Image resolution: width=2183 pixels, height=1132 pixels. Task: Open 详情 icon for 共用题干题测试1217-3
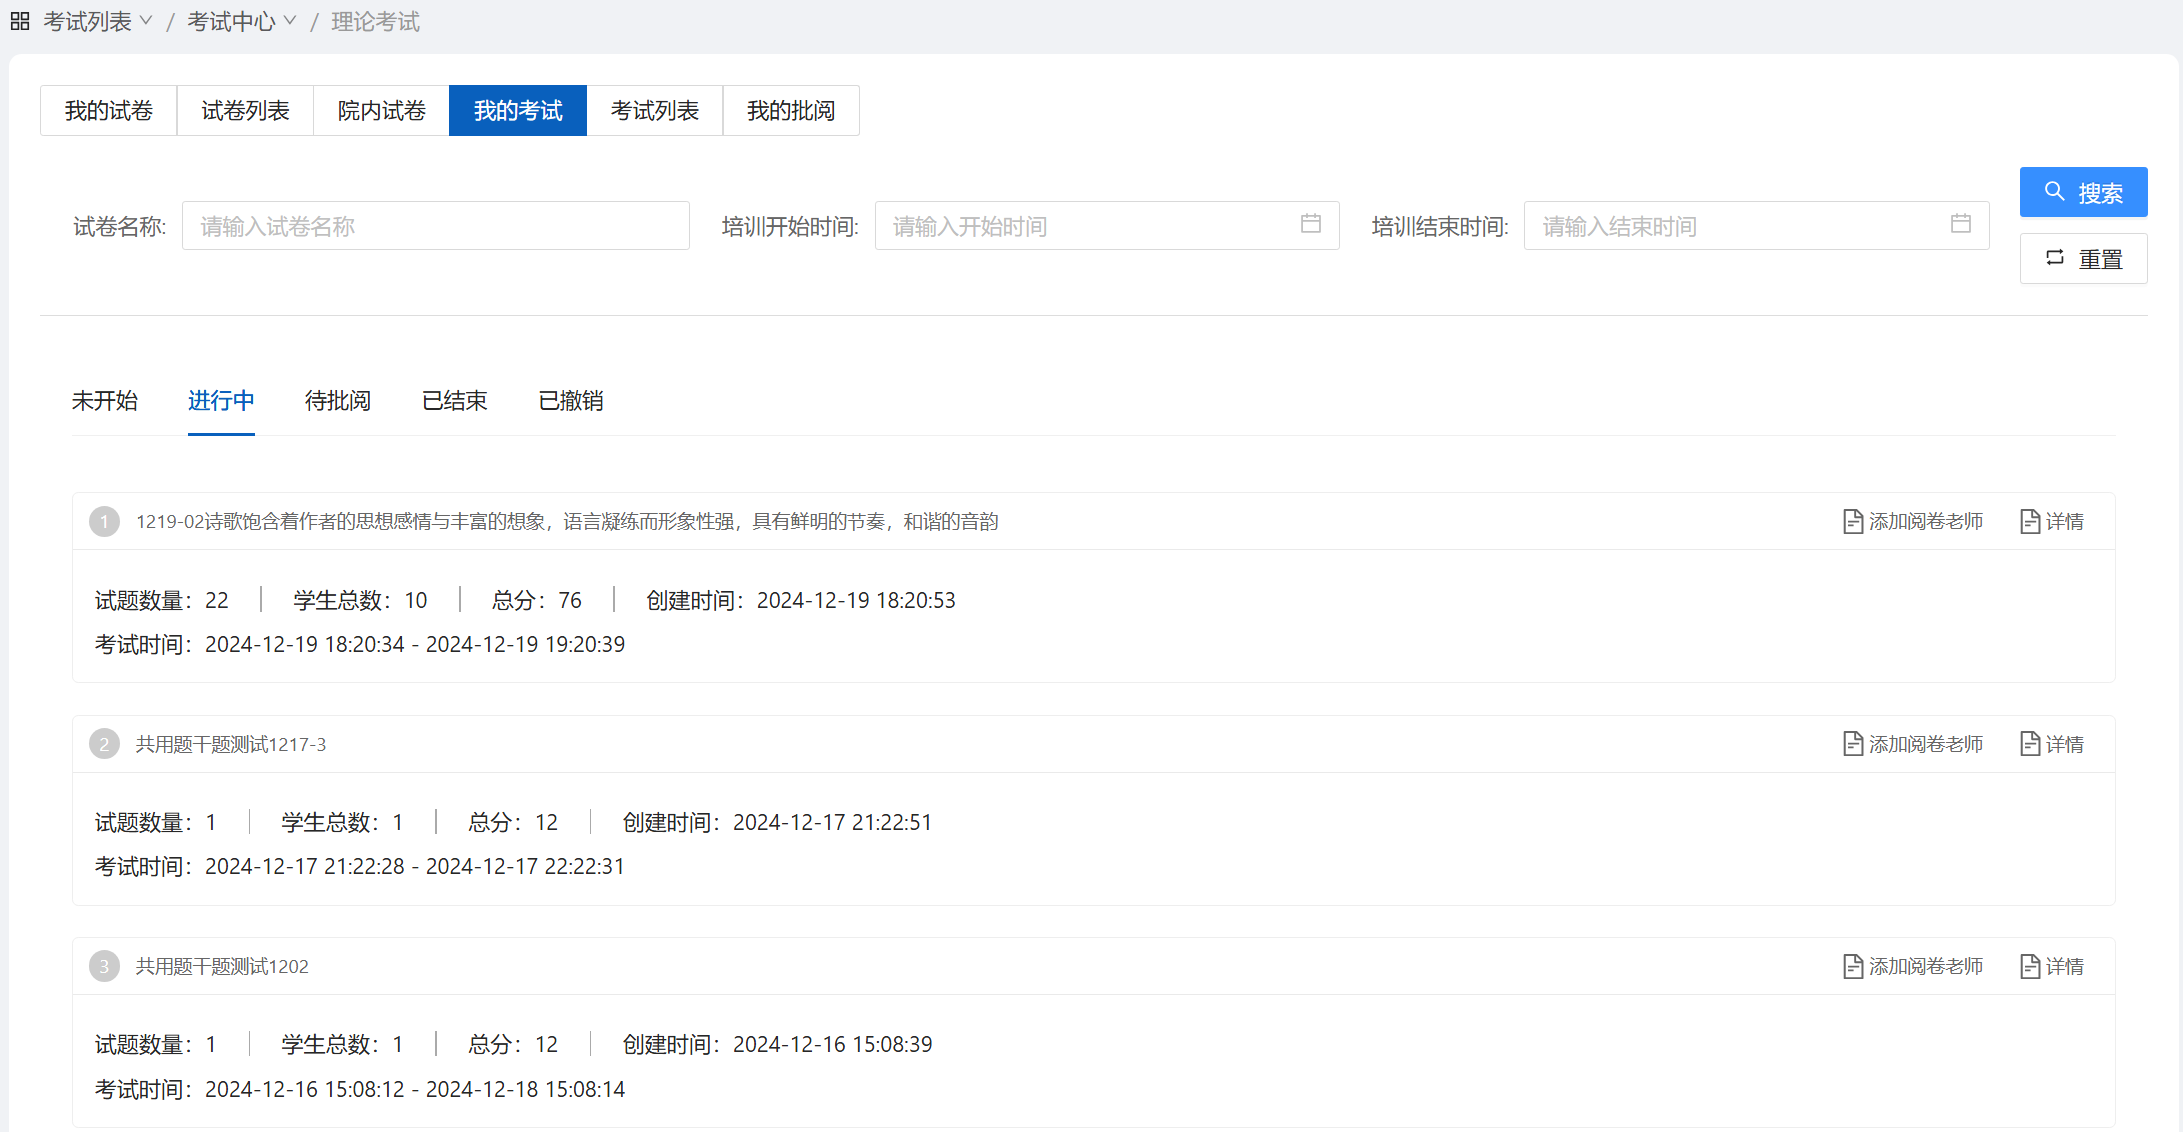coord(2030,744)
